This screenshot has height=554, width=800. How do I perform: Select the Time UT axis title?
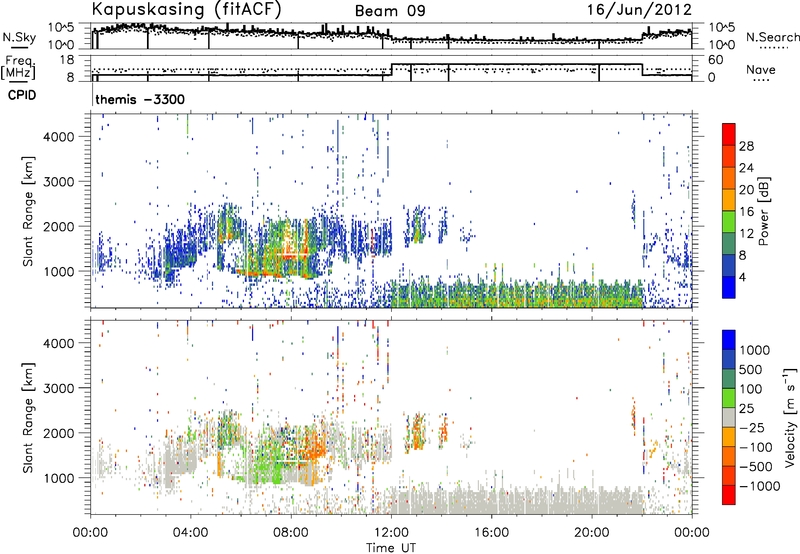tap(391, 548)
